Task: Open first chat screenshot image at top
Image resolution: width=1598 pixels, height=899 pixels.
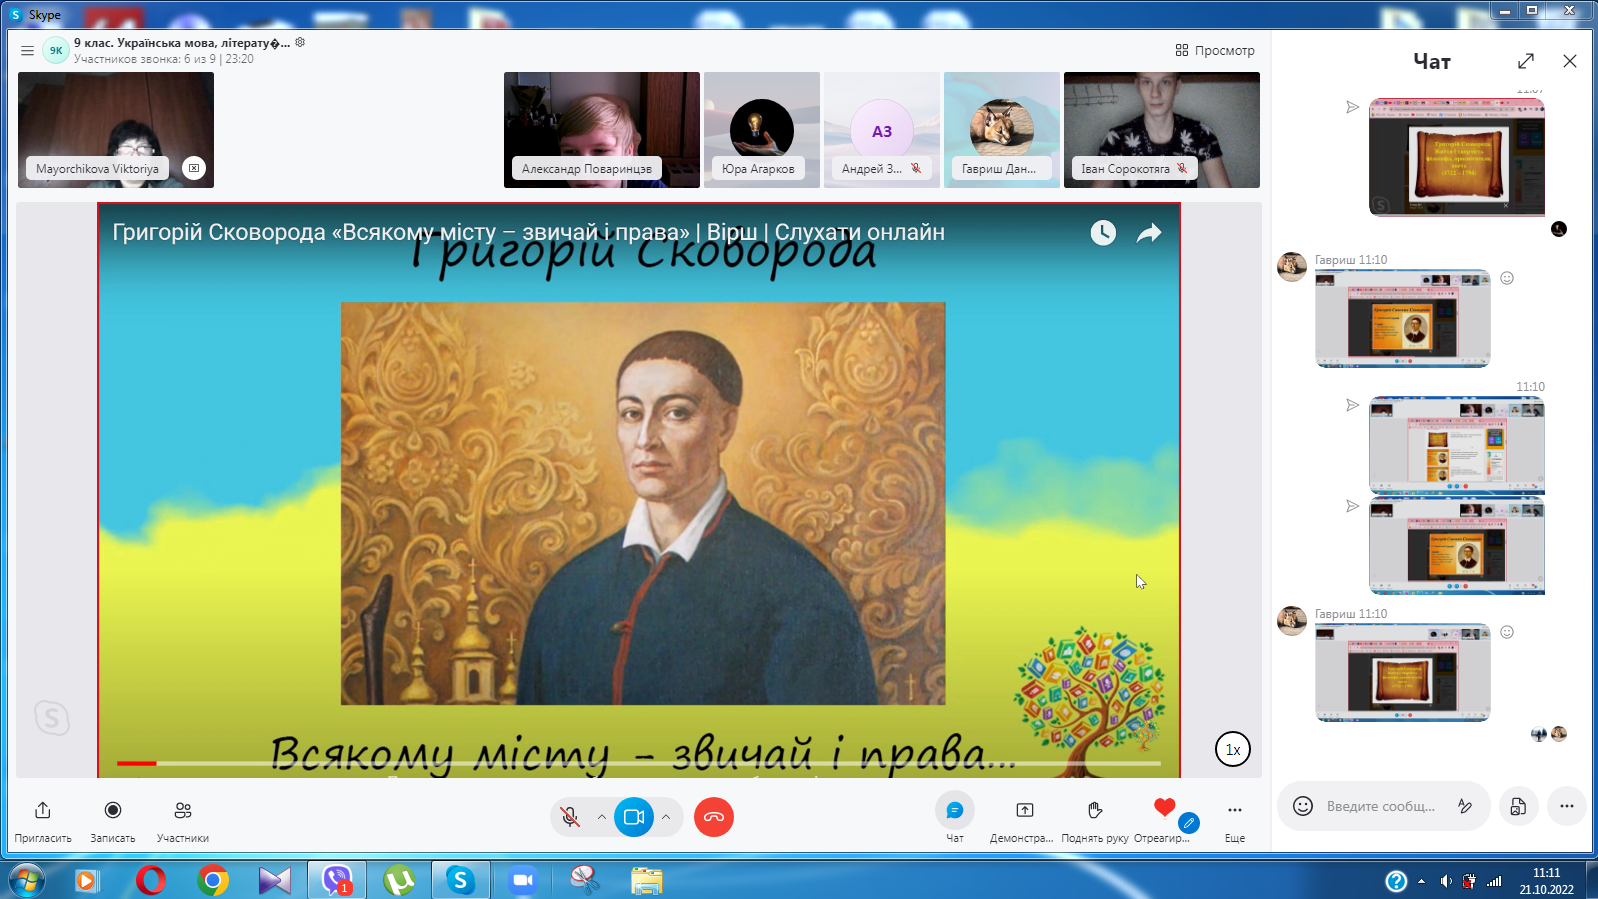Action: [x=1457, y=157]
